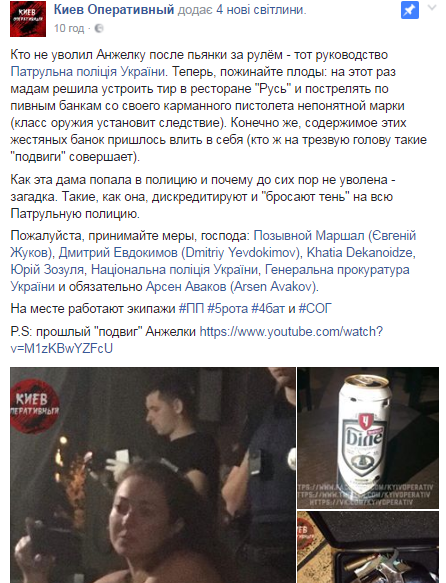This screenshot has width=446, height=583.
Task: Open the 10 год timestamp link
Action: point(69,29)
